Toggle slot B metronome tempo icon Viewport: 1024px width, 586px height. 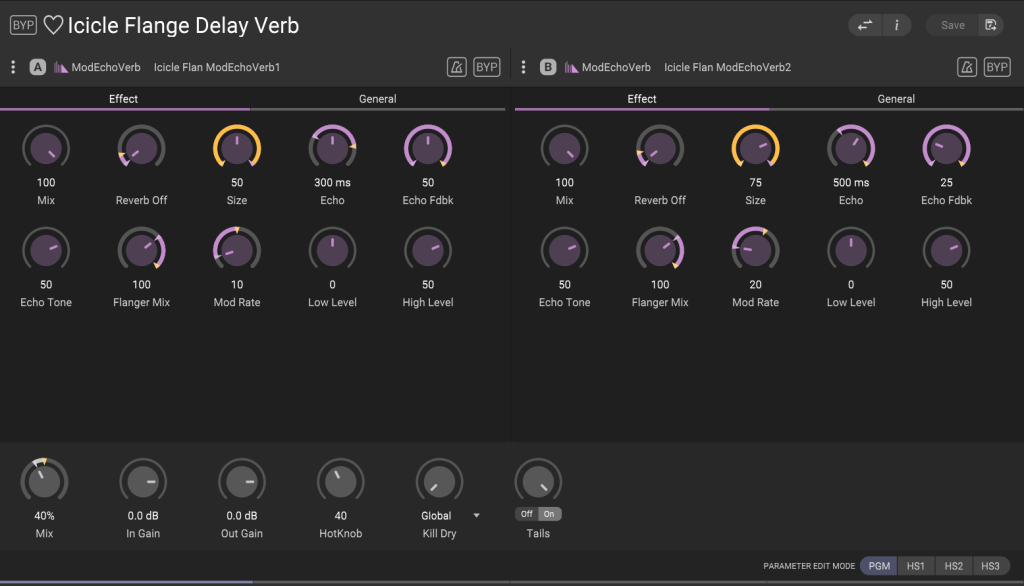click(x=967, y=67)
